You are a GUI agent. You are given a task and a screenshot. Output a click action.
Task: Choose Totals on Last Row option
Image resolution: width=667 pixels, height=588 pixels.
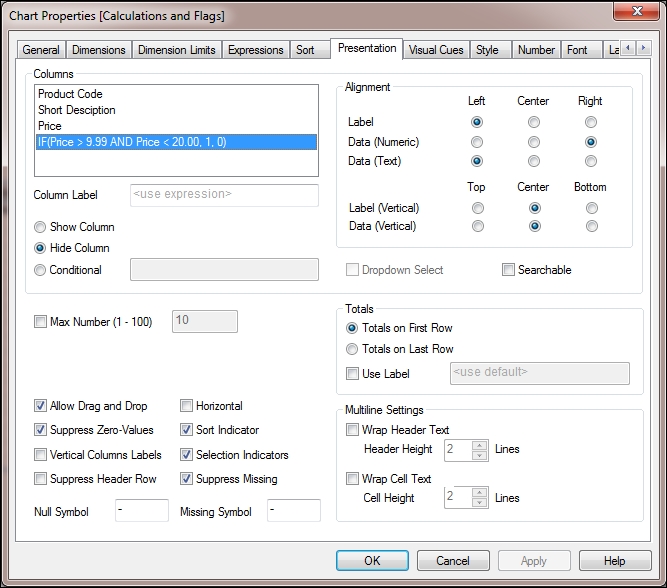coord(352,349)
